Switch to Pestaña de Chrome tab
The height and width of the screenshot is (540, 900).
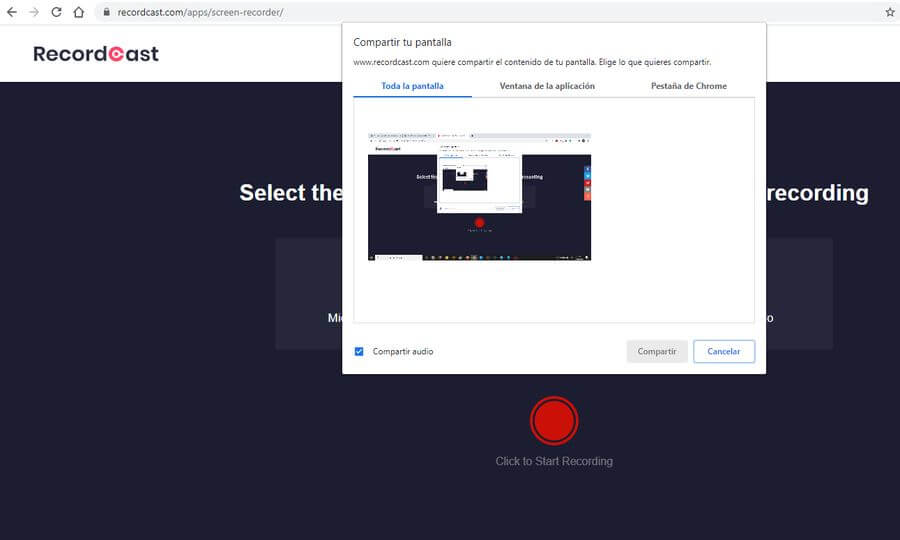pos(688,86)
